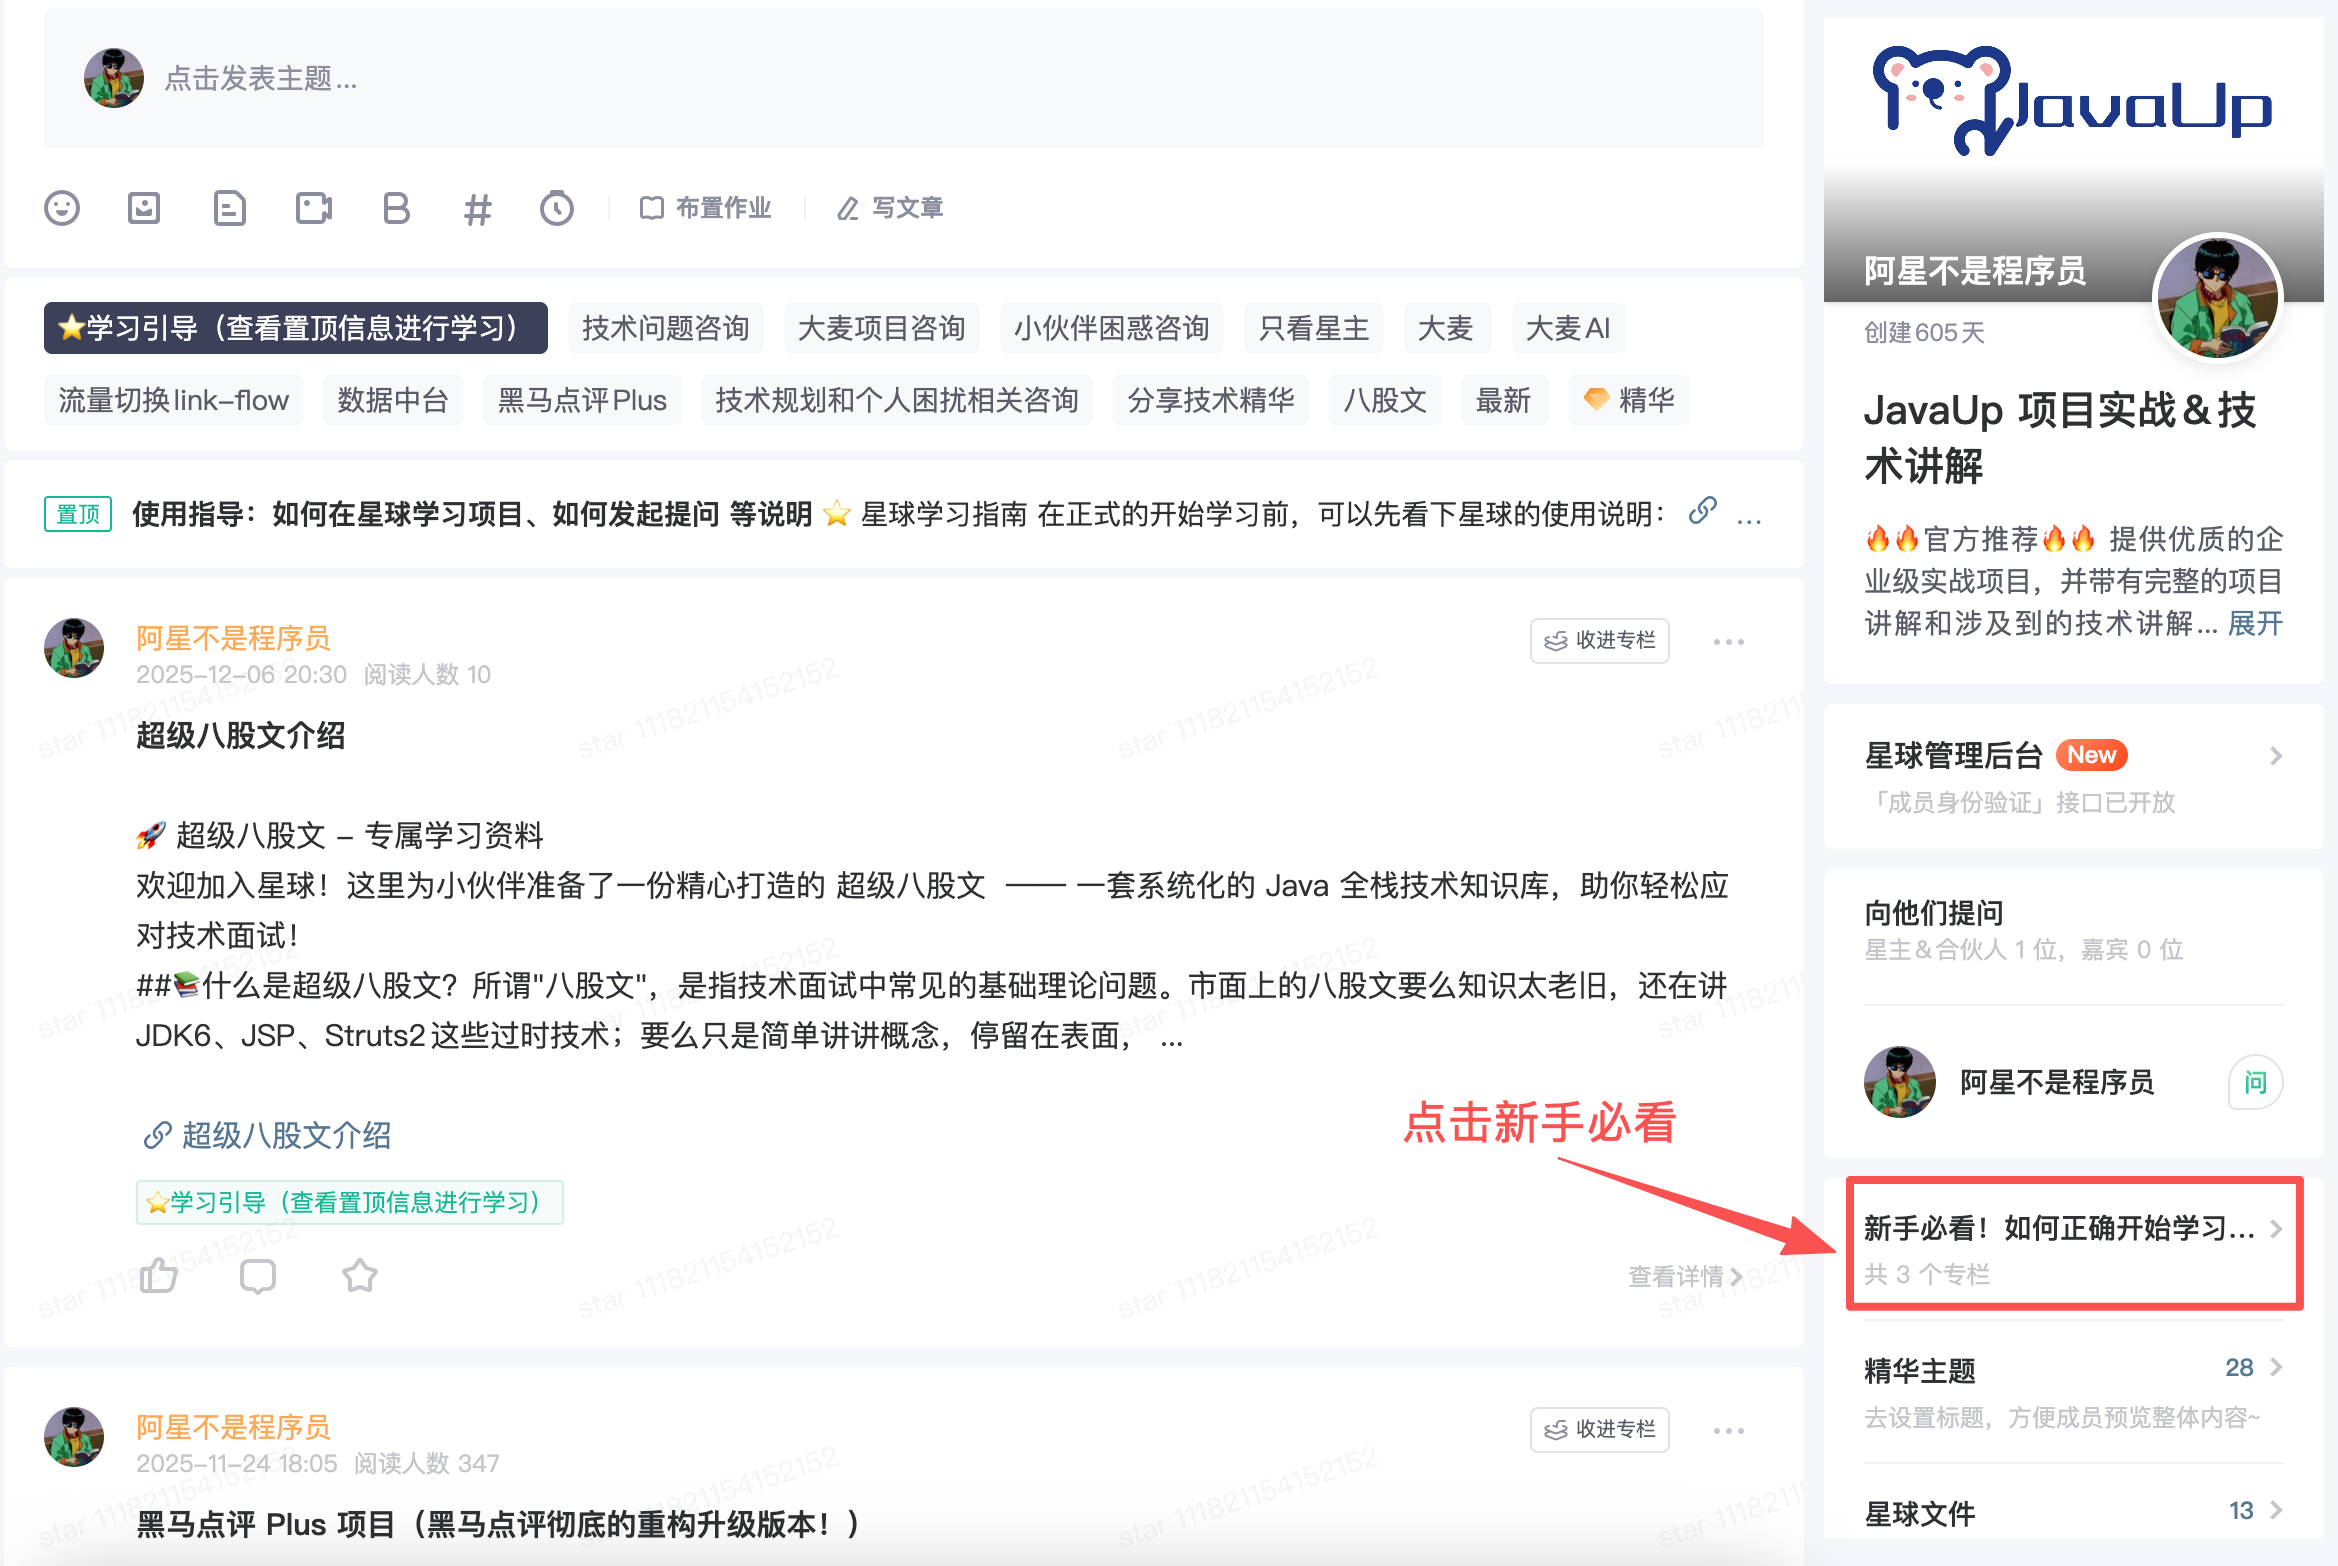Expand the 星球管理后台 section chevron
2338x1566 pixels.
point(2278,756)
